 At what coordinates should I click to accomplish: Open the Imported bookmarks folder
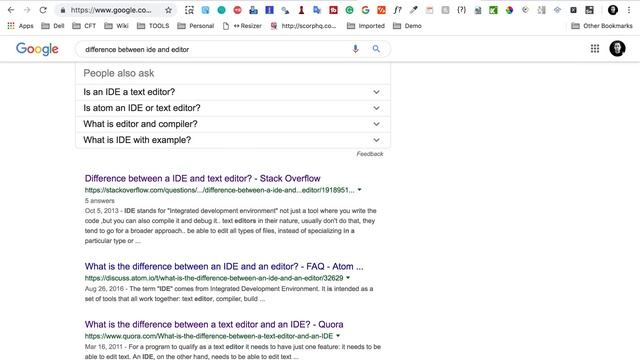366,26
